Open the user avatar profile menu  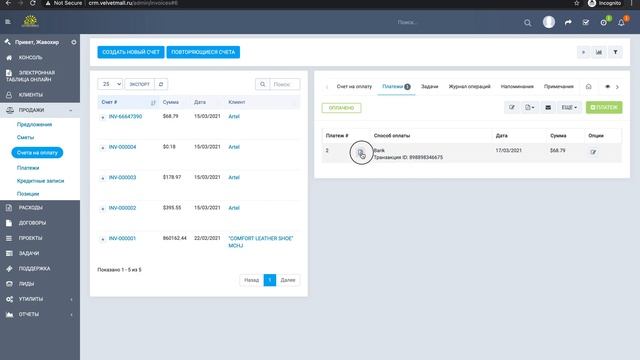pyautogui.click(x=549, y=22)
